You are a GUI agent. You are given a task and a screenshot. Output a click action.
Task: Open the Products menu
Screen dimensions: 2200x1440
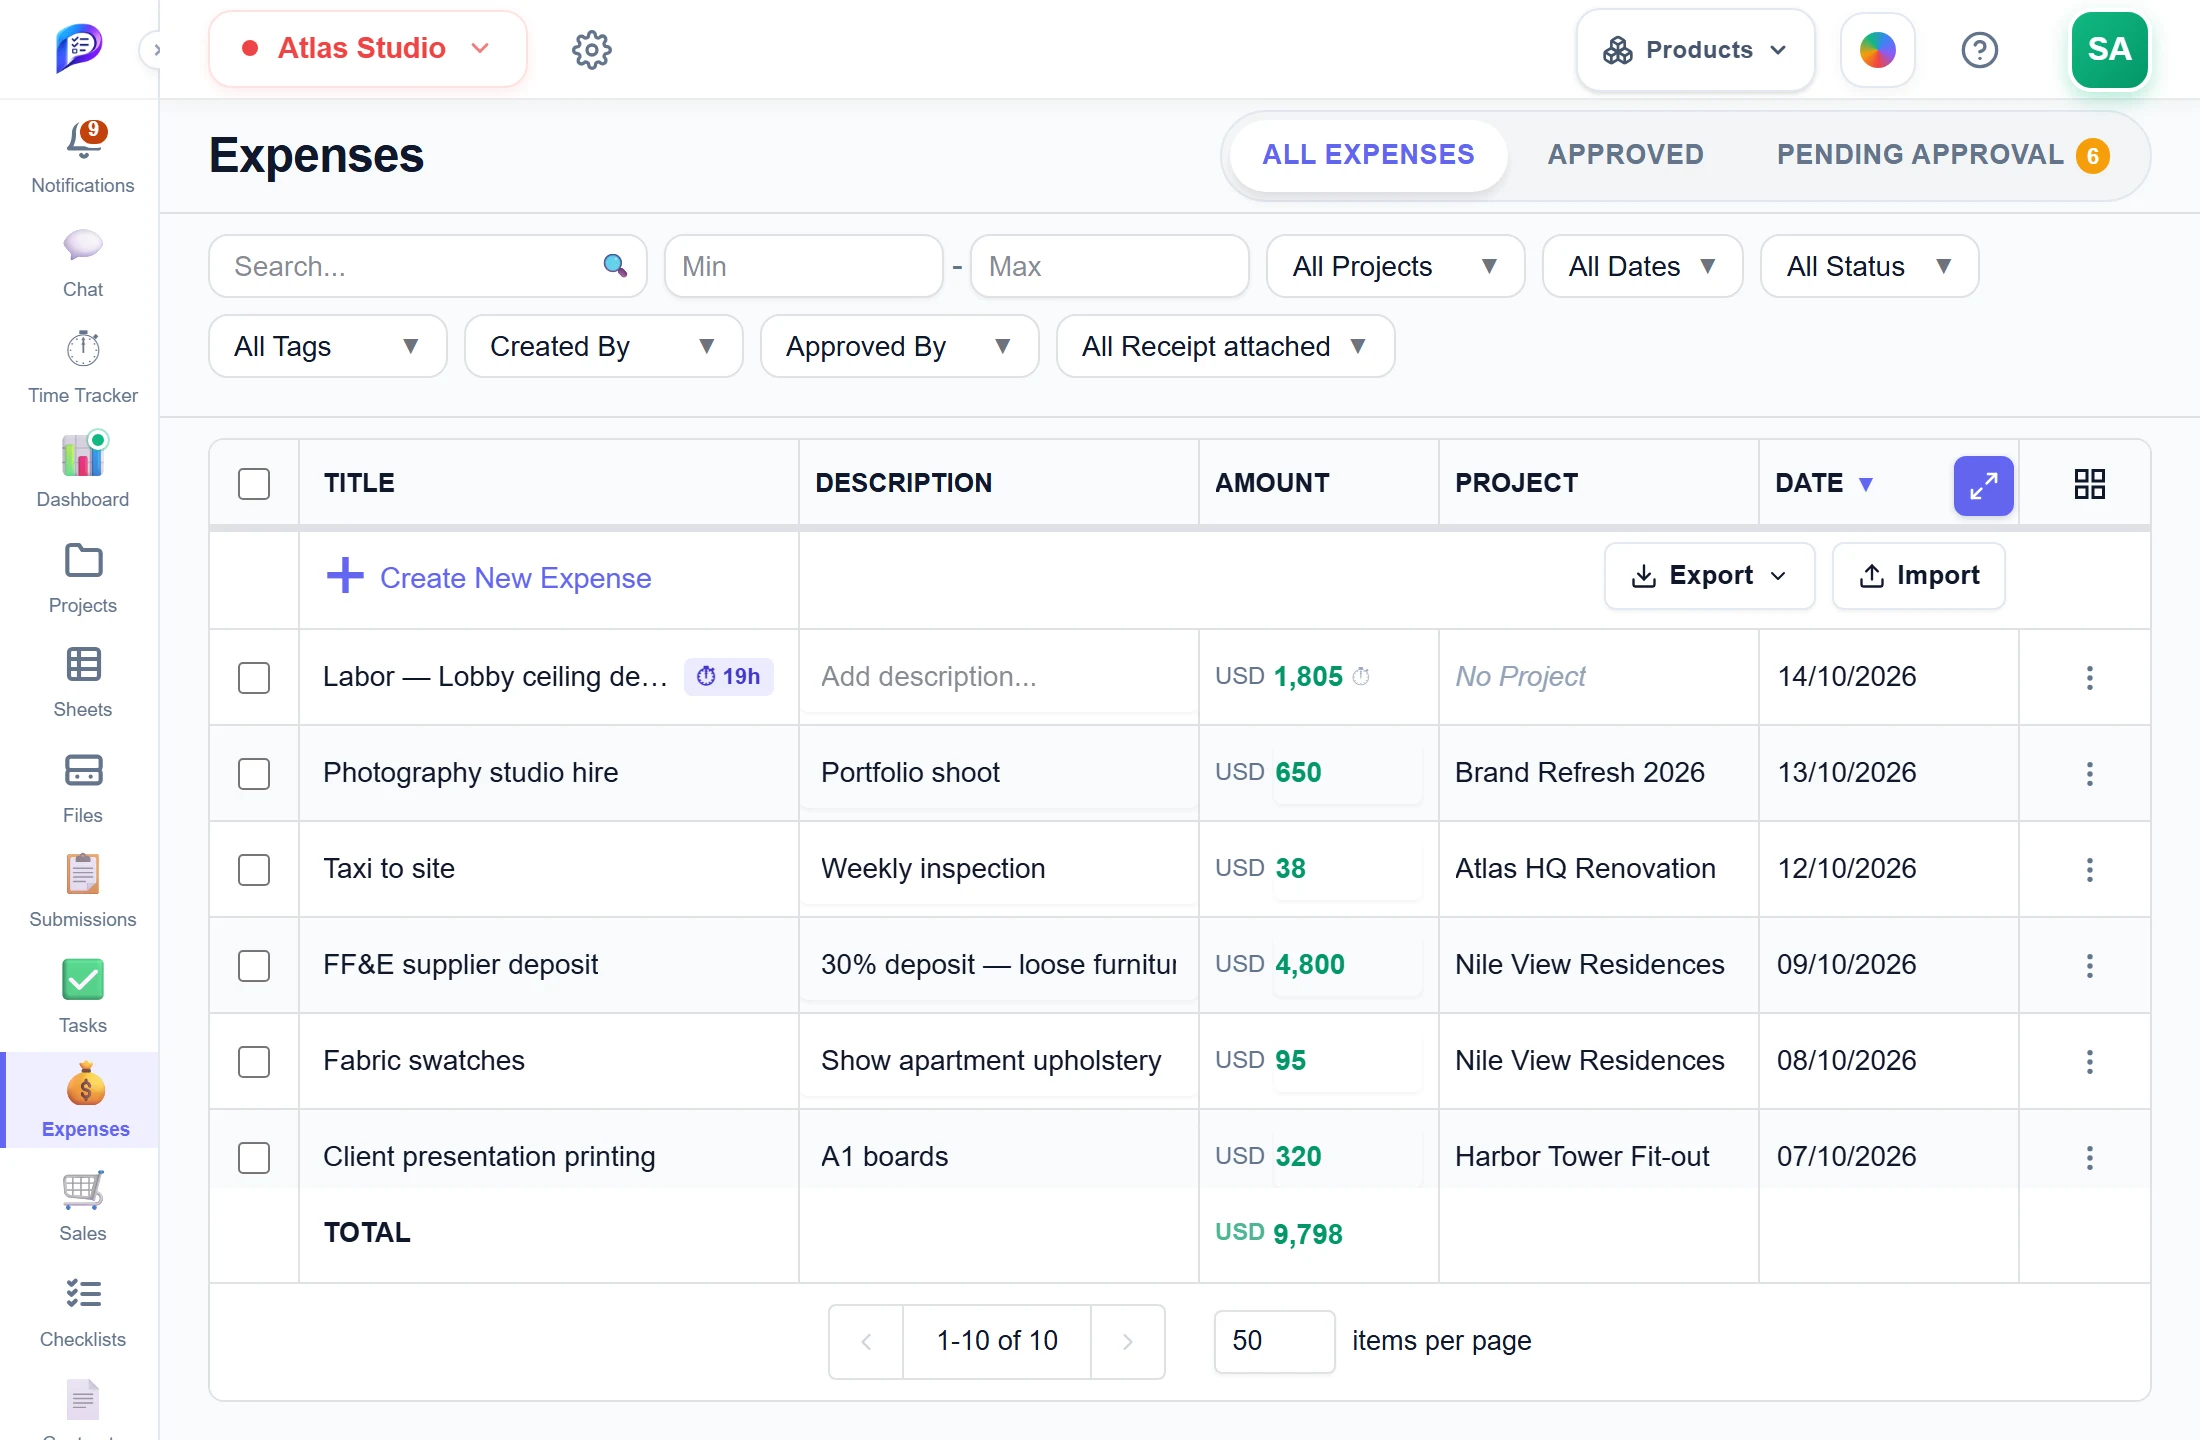pyautogui.click(x=1695, y=50)
